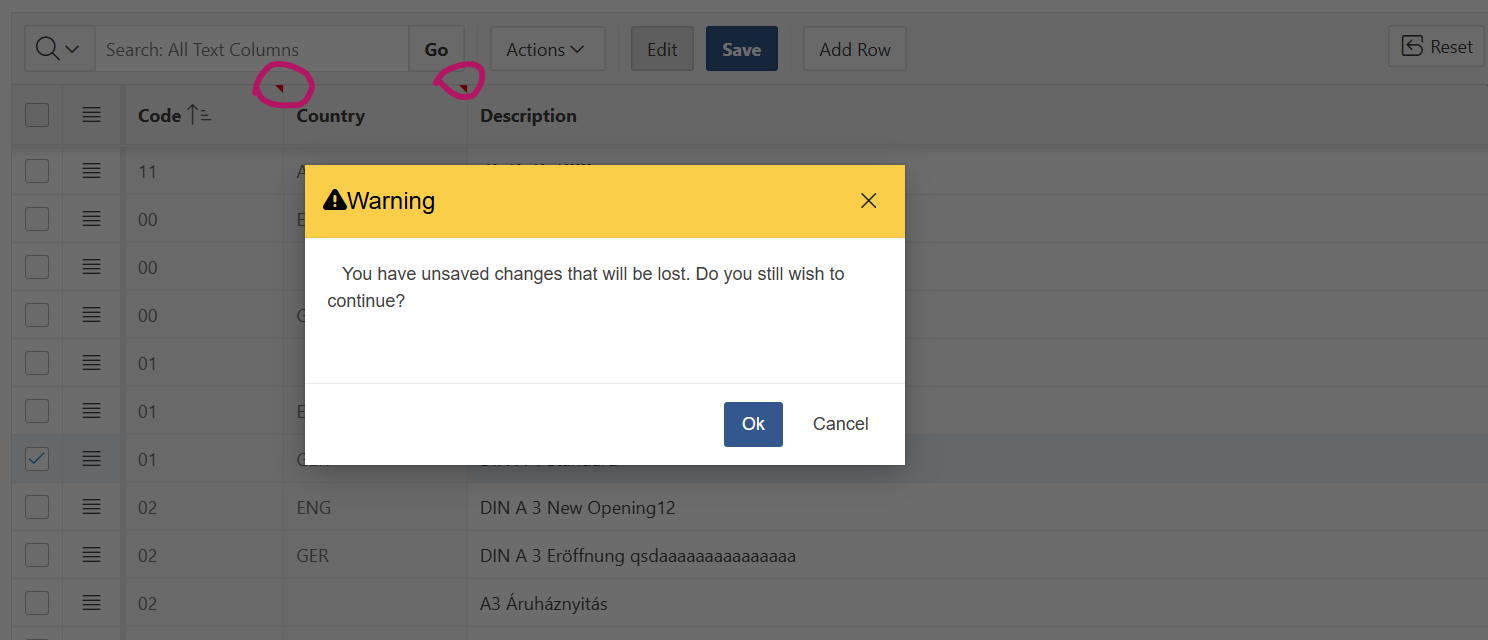Viewport: 1488px width, 640px height.
Task: Click the "ENG" country cell
Action: coord(314,508)
